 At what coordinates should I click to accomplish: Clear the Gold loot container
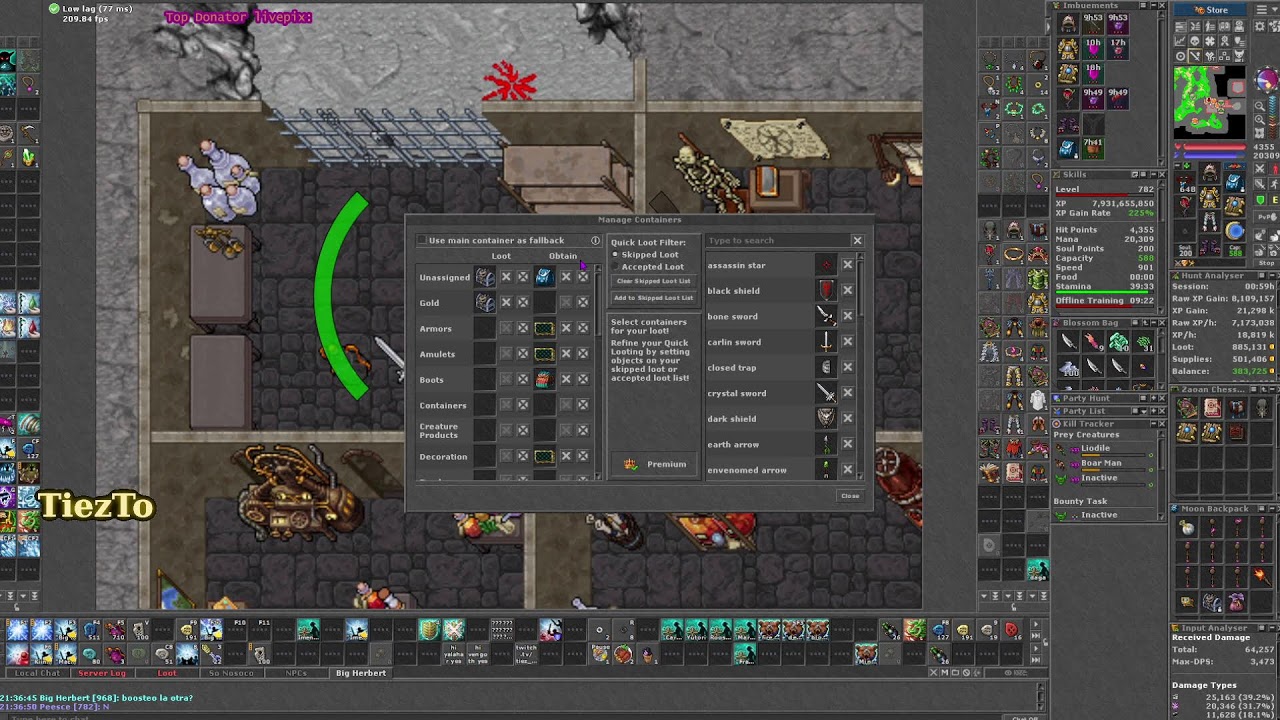tap(506, 302)
